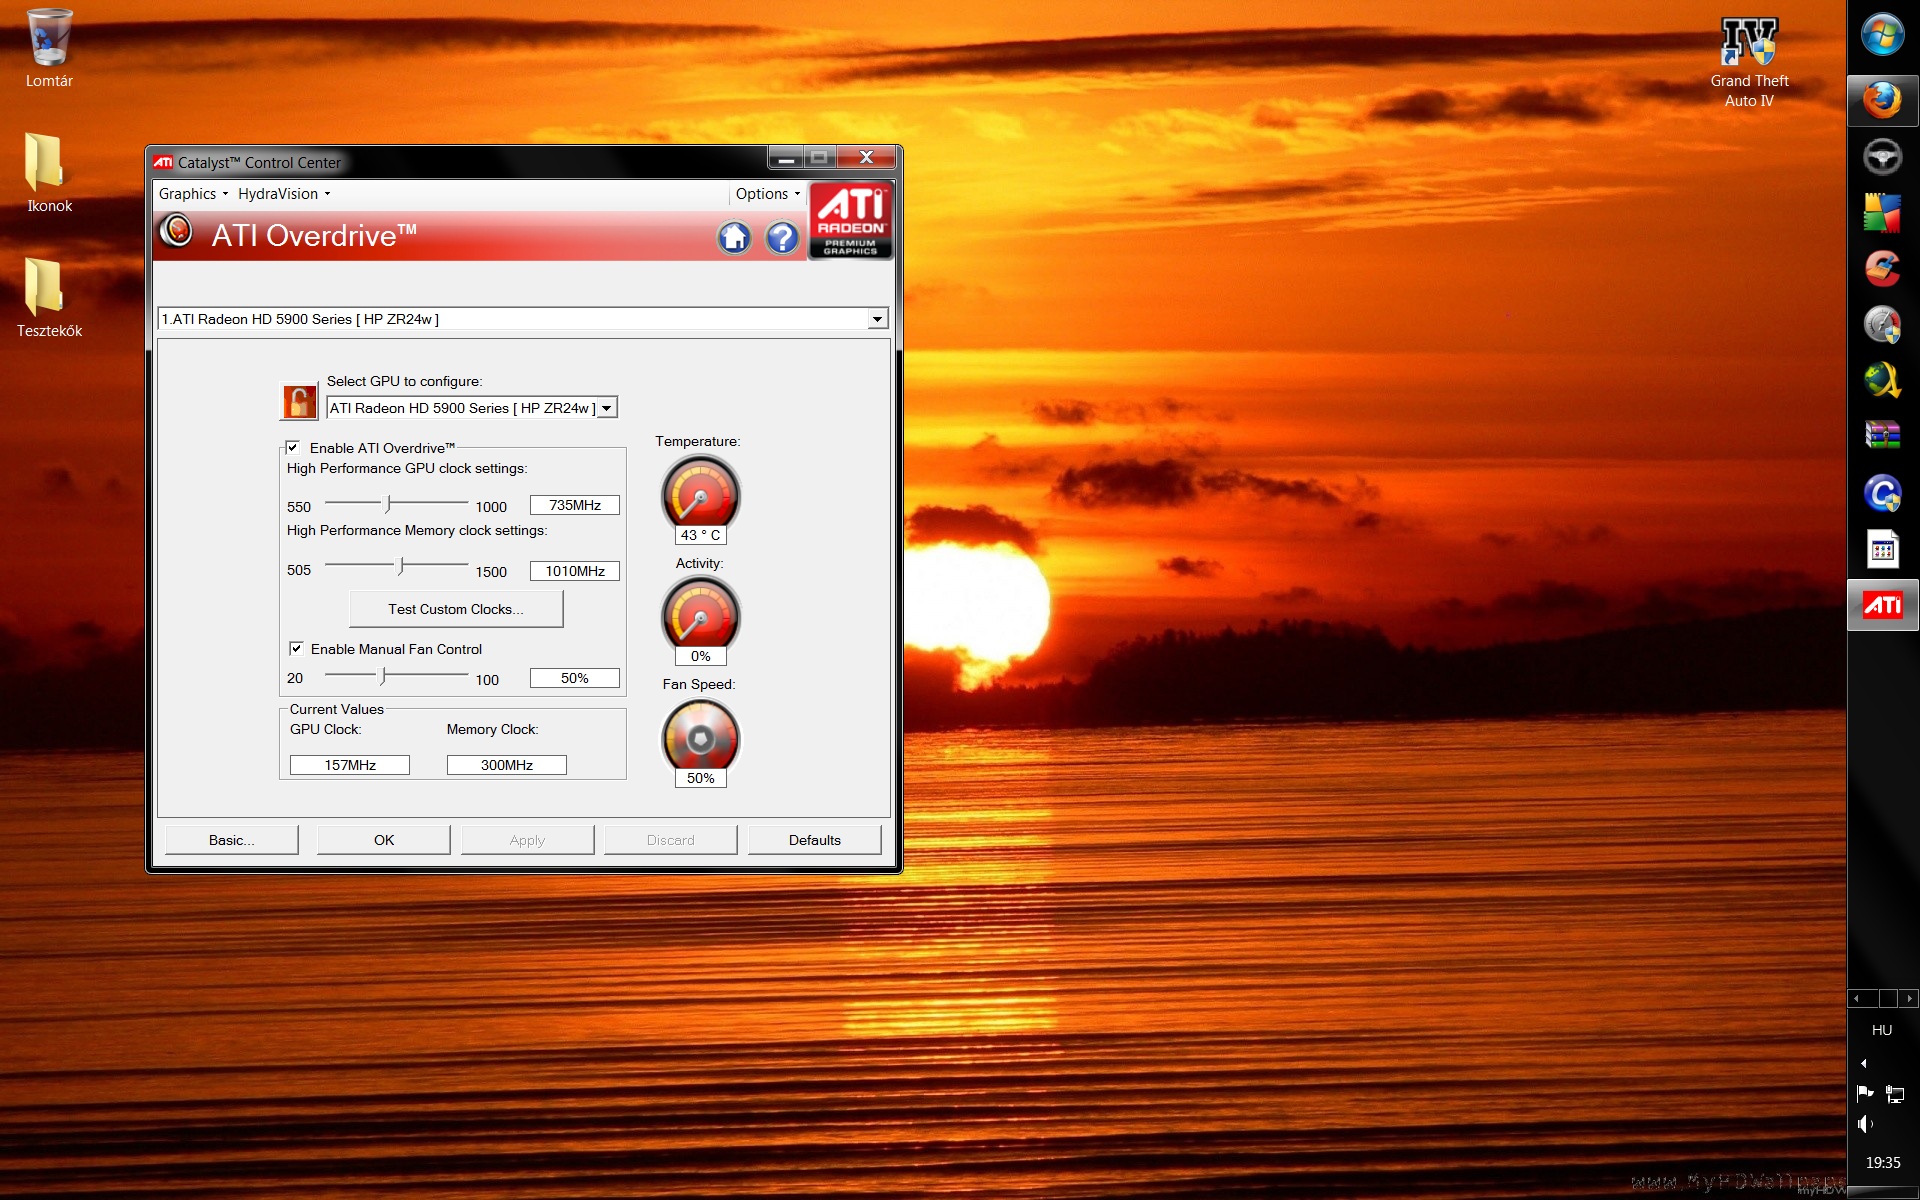This screenshot has height=1200, width=1920.
Task: Click the 43 °C temperature readout
Action: (701, 535)
